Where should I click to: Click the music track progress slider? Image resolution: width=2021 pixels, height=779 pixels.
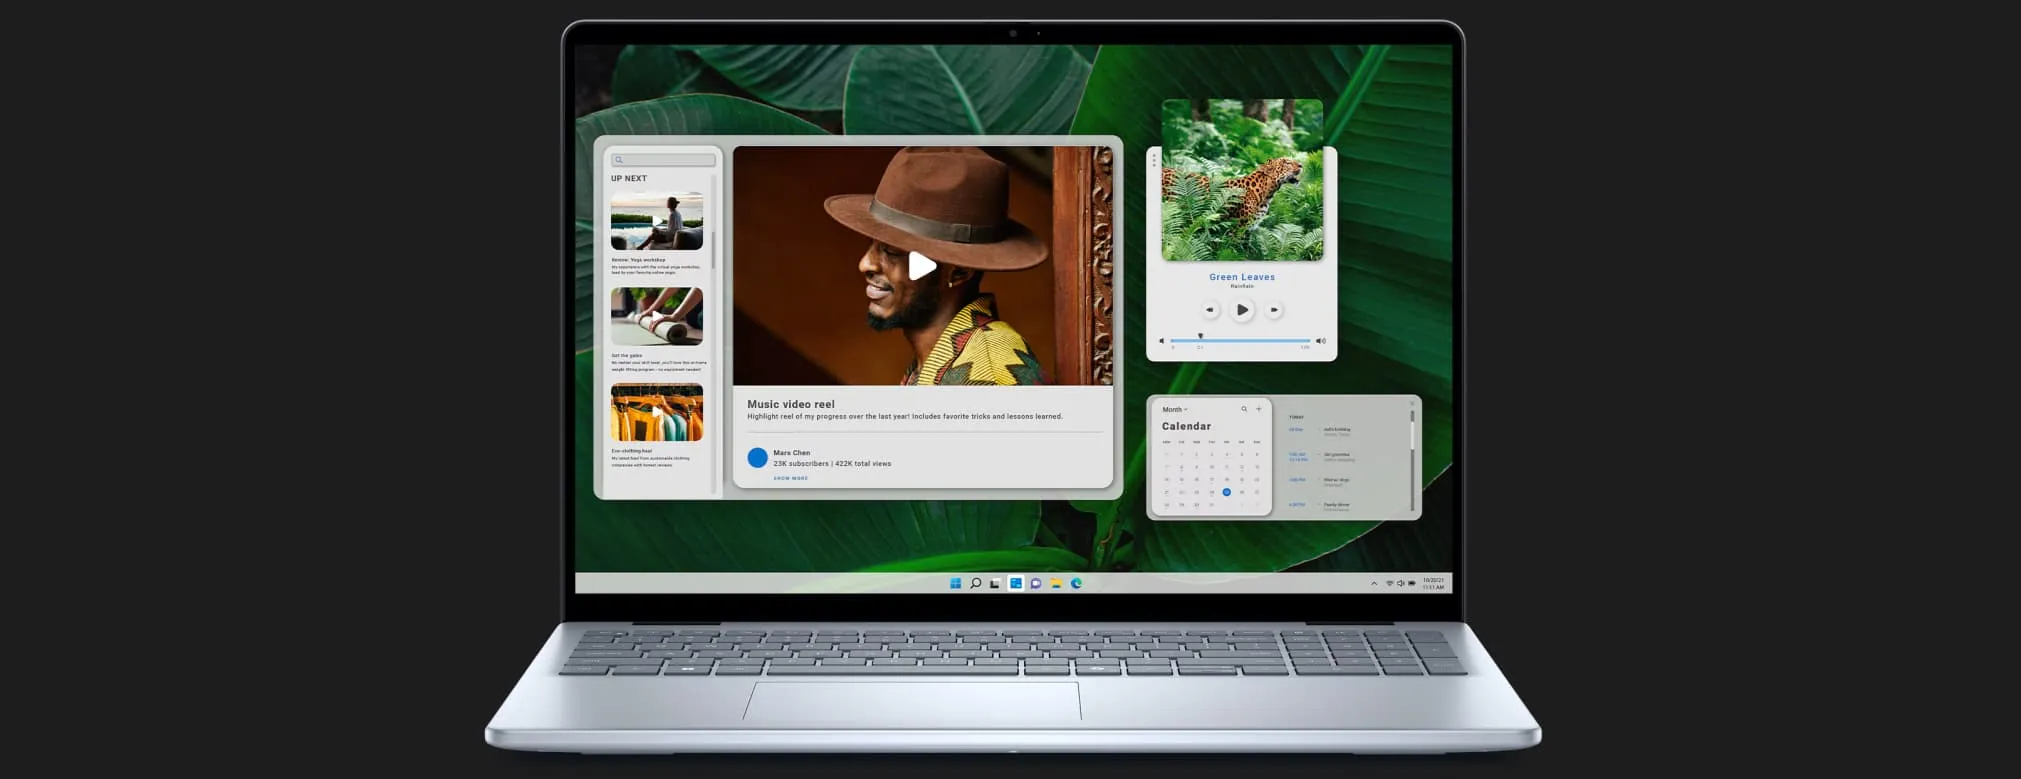click(1240, 340)
